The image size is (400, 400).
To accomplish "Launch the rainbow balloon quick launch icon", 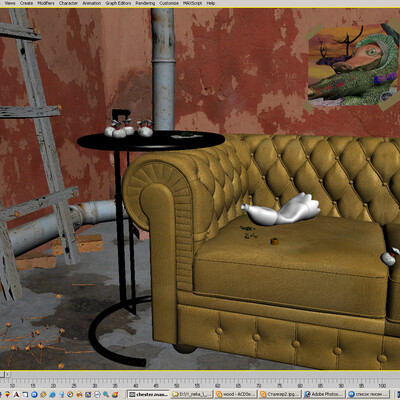I will tap(7, 394).
